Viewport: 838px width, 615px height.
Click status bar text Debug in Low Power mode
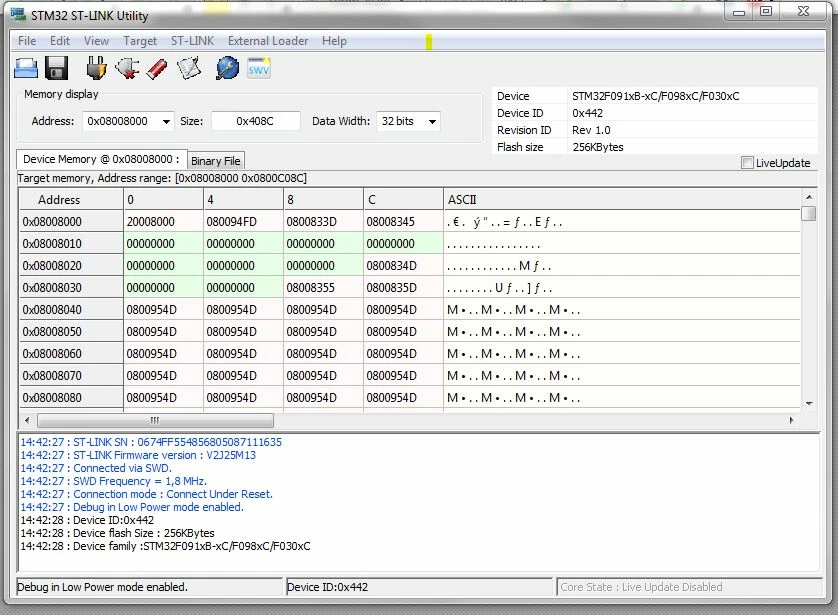point(102,587)
